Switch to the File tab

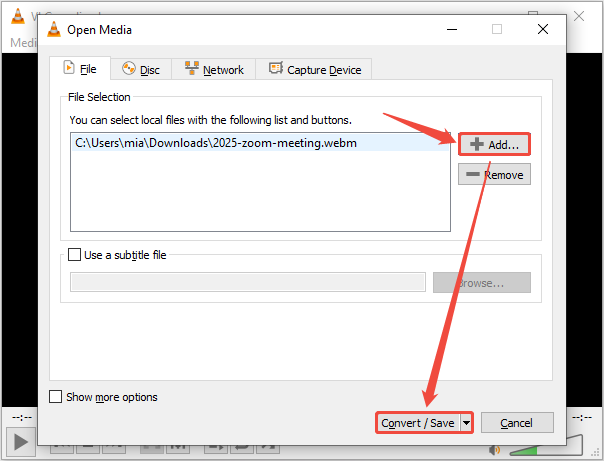tap(80, 69)
